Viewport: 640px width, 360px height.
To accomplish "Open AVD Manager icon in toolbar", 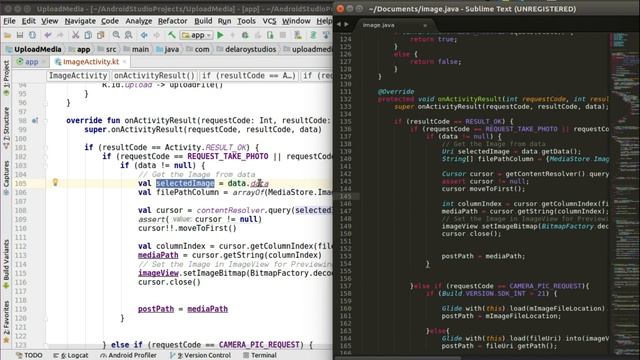I will [x=298, y=36].
